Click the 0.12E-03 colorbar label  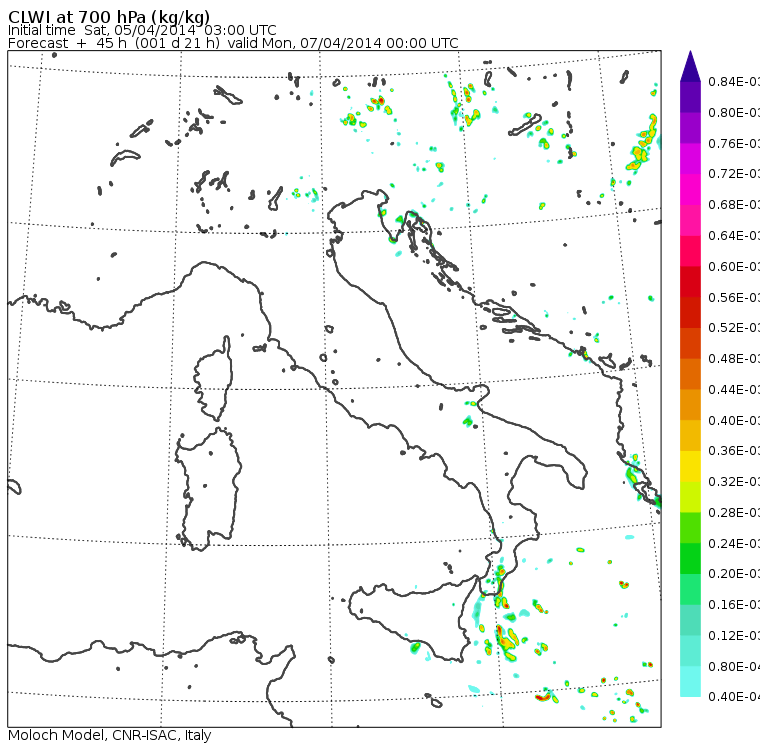click(x=734, y=636)
